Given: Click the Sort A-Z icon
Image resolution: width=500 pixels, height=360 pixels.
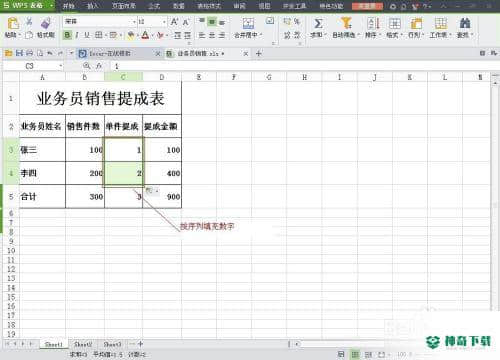Looking at the screenshot, I should [373, 23].
